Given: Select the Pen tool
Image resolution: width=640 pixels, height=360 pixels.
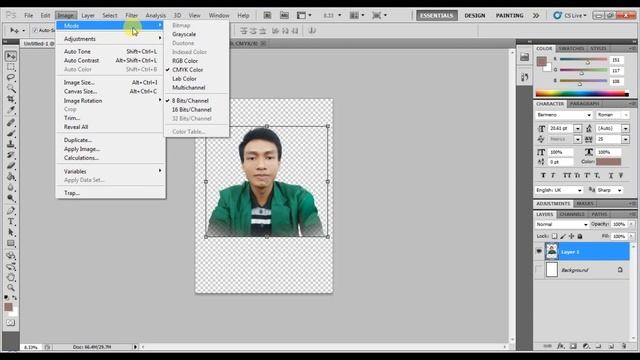Looking at the screenshot, I should click(x=11, y=211).
